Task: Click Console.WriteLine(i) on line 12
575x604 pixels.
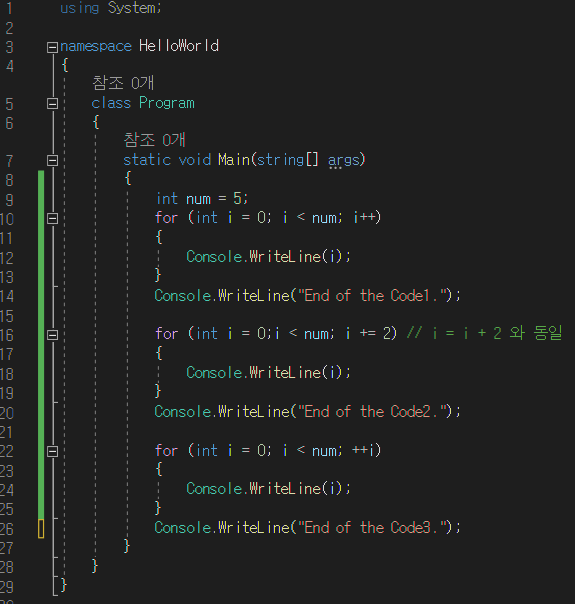Action: pyautogui.click(x=268, y=257)
